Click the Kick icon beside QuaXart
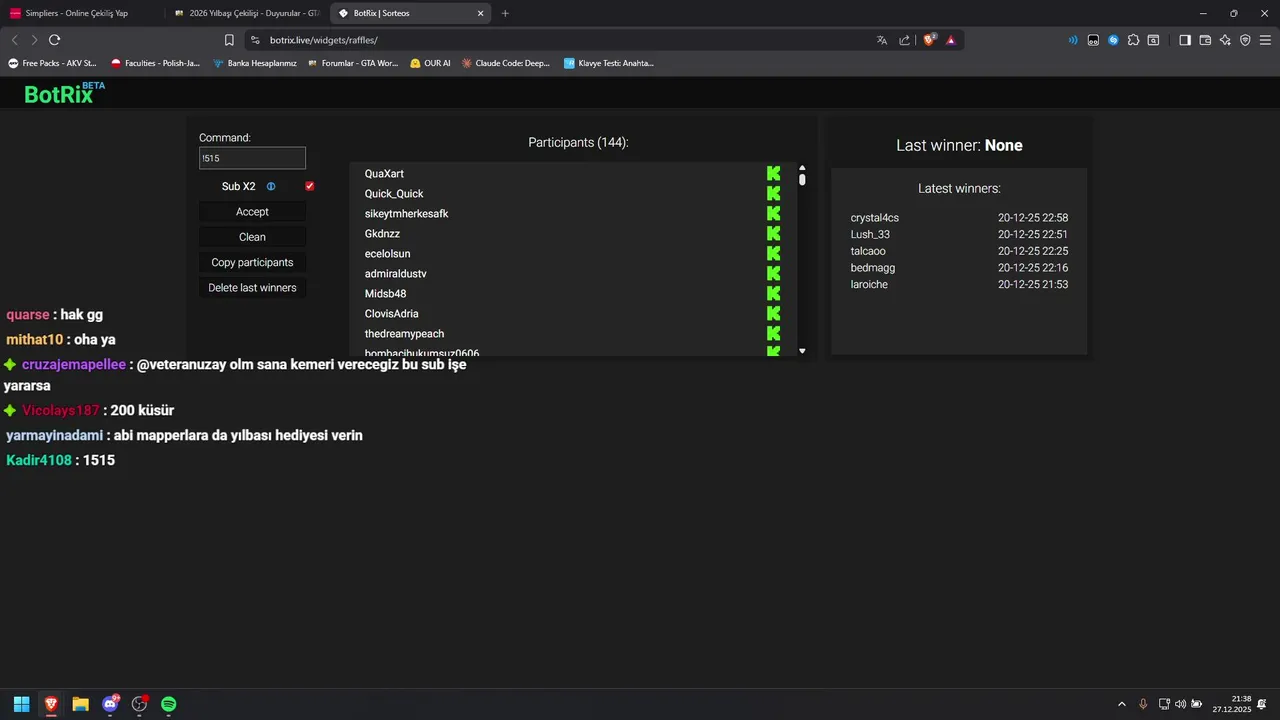1280x720 pixels. pos(773,174)
